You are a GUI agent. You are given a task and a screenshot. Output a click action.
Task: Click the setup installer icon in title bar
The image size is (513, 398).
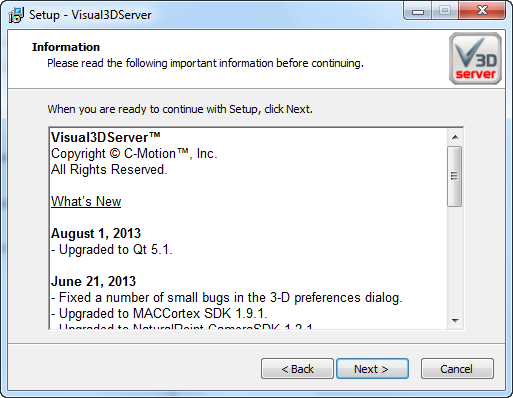[16, 15]
